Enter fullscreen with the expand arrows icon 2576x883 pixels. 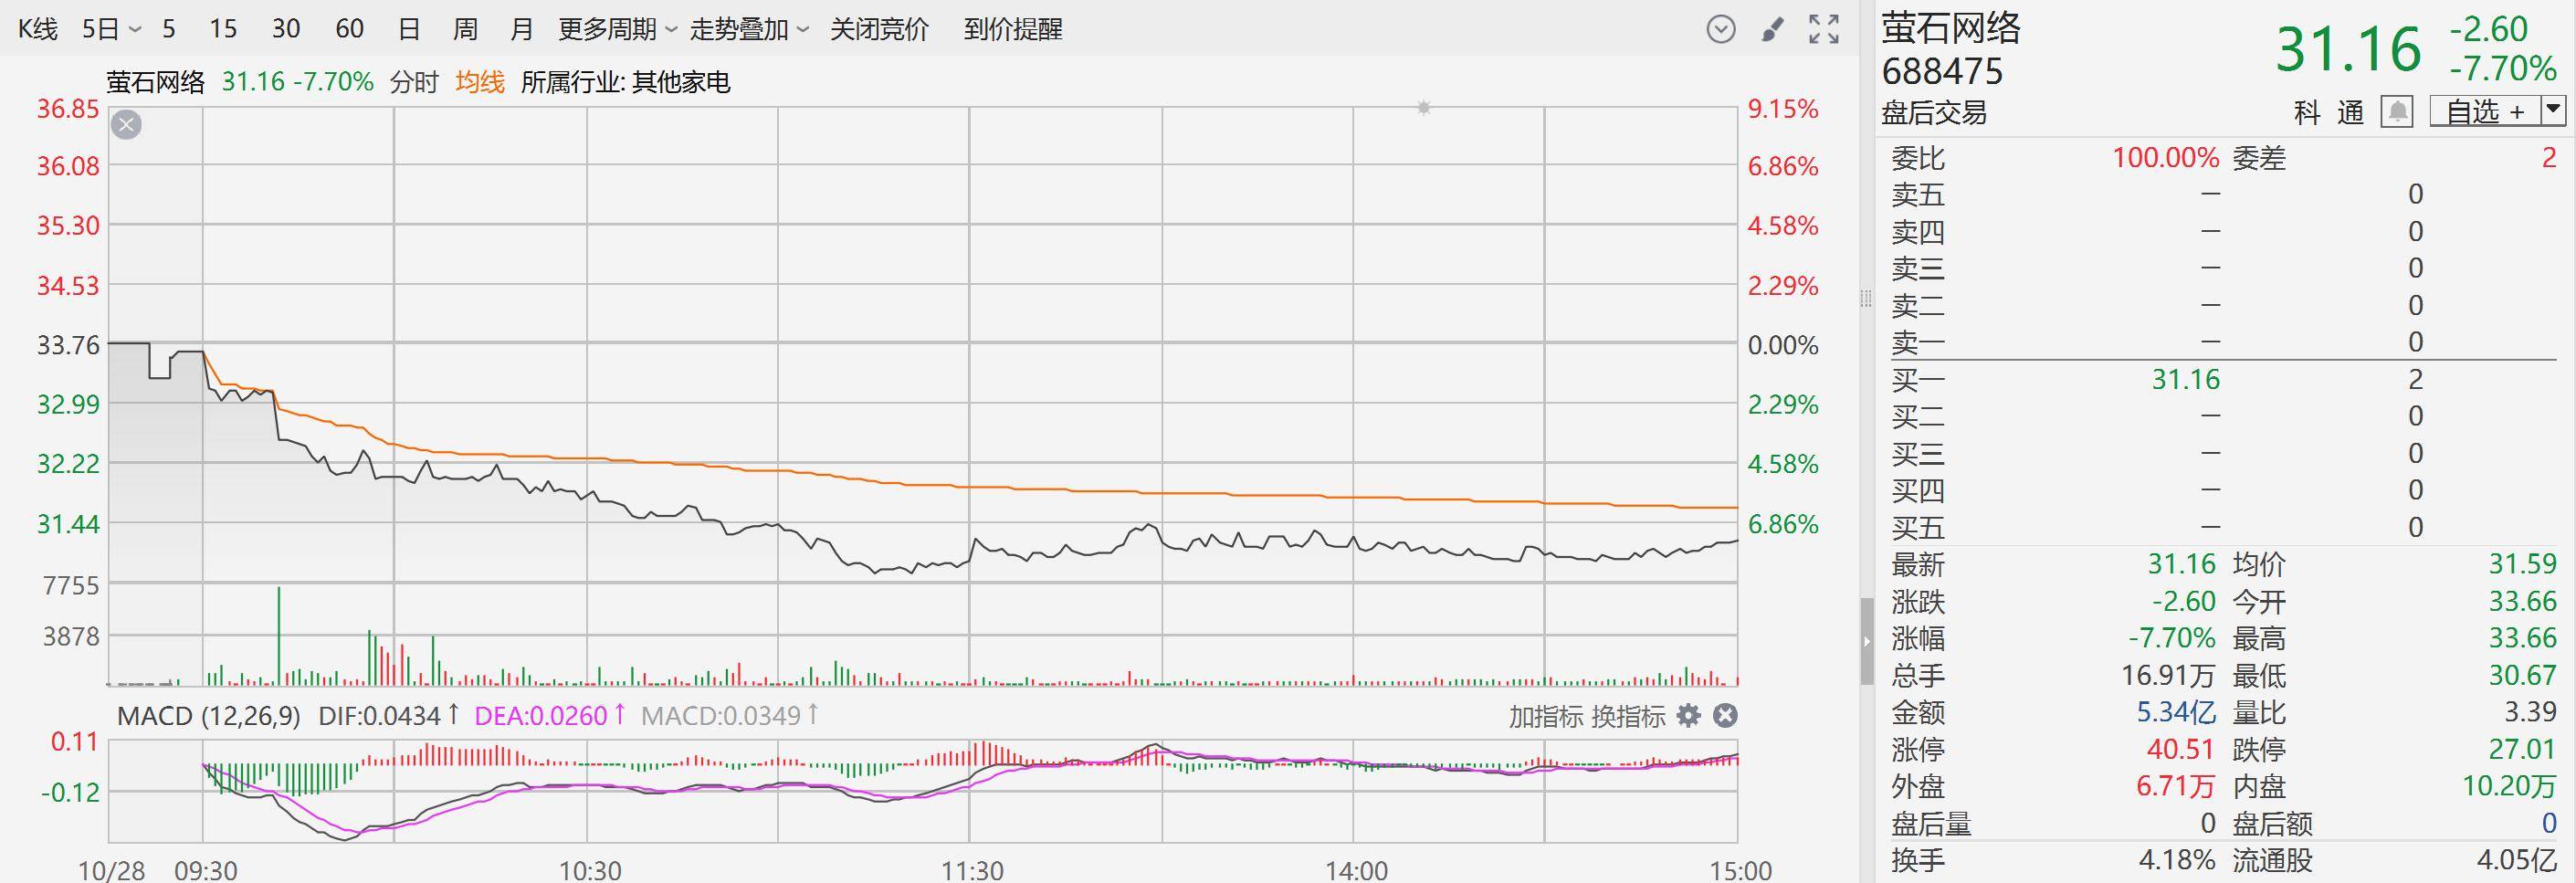click(x=1824, y=30)
